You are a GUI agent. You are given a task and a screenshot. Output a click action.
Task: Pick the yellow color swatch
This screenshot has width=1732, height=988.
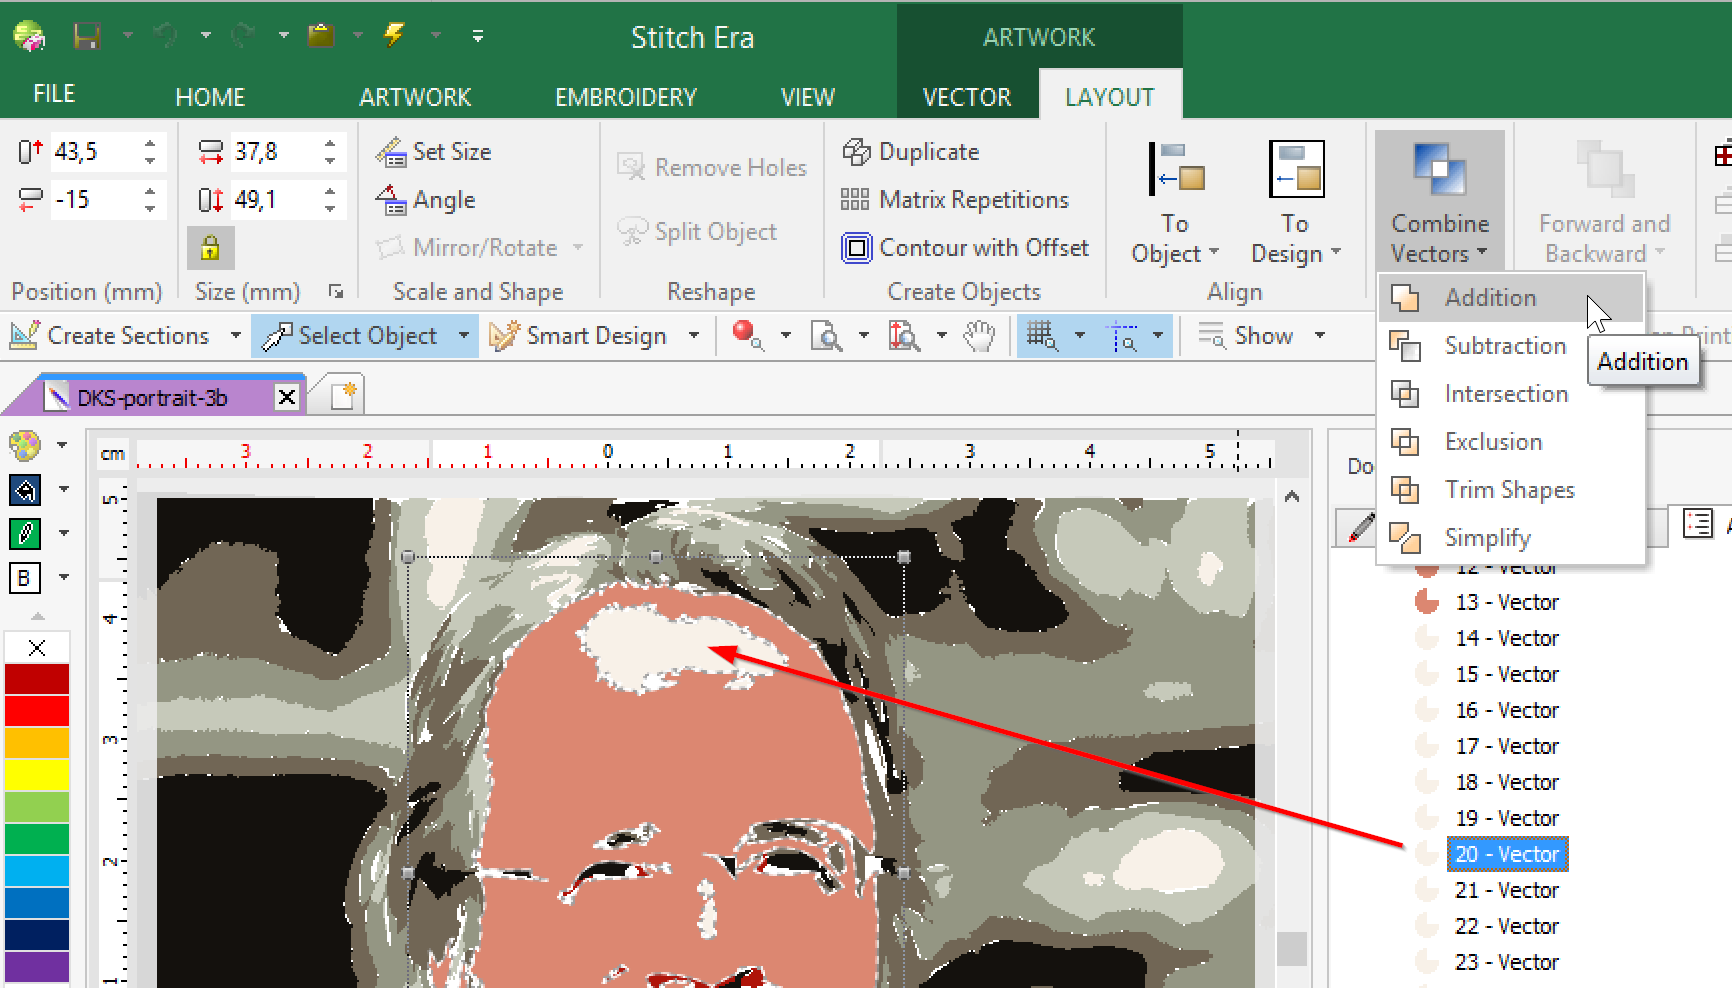click(37, 774)
